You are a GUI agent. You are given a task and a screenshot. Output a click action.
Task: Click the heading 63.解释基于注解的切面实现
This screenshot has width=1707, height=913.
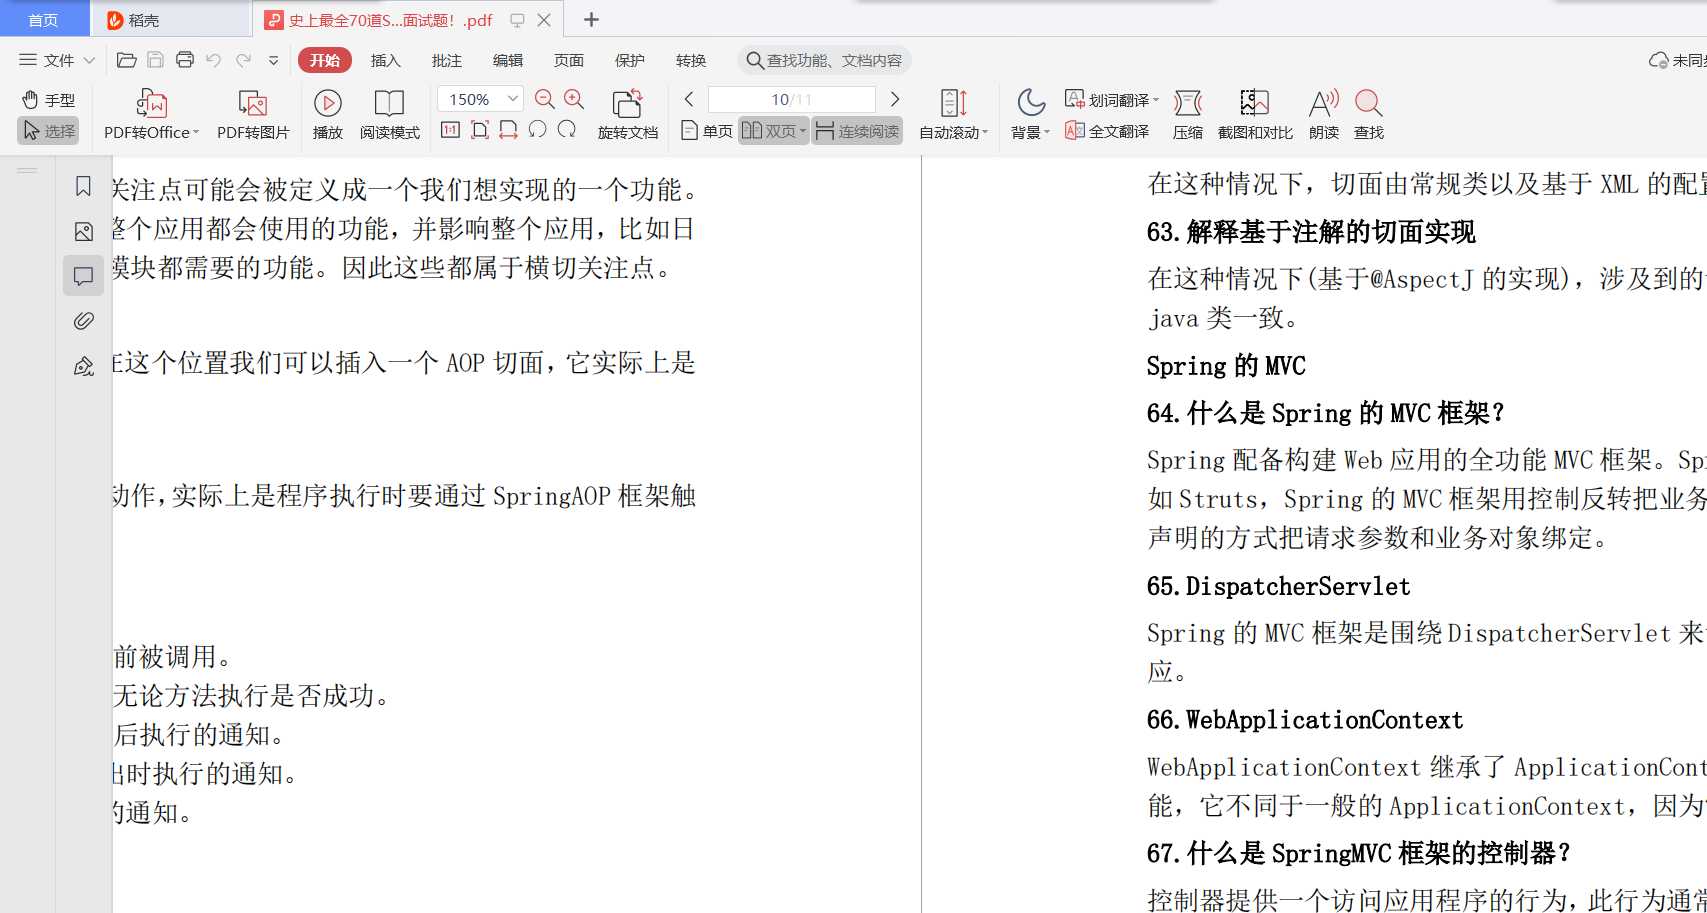pyautogui.click(x=1311, y=232)
